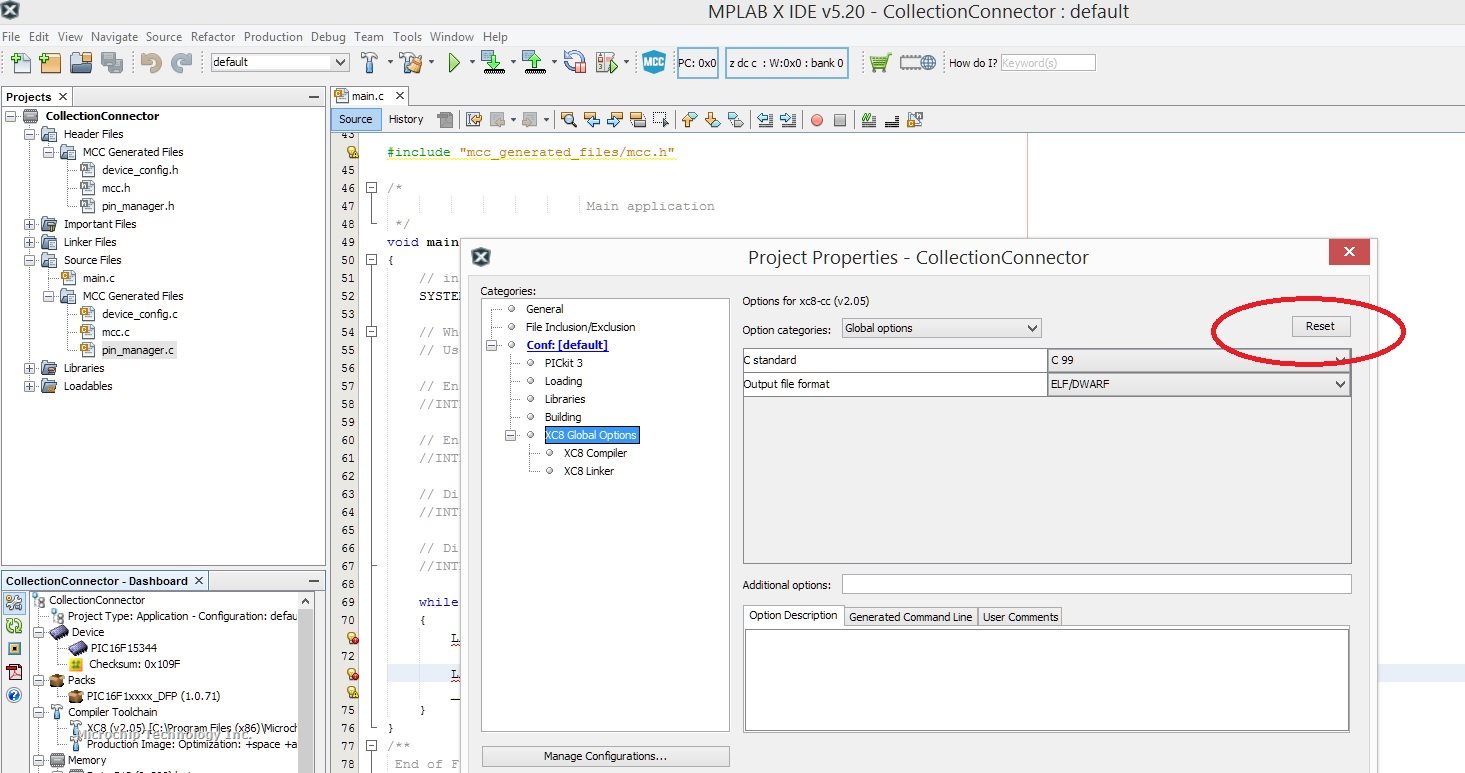Switch to Generated Command Line tab
Screen dimensions: 1465x773
(x=910, y=617)
